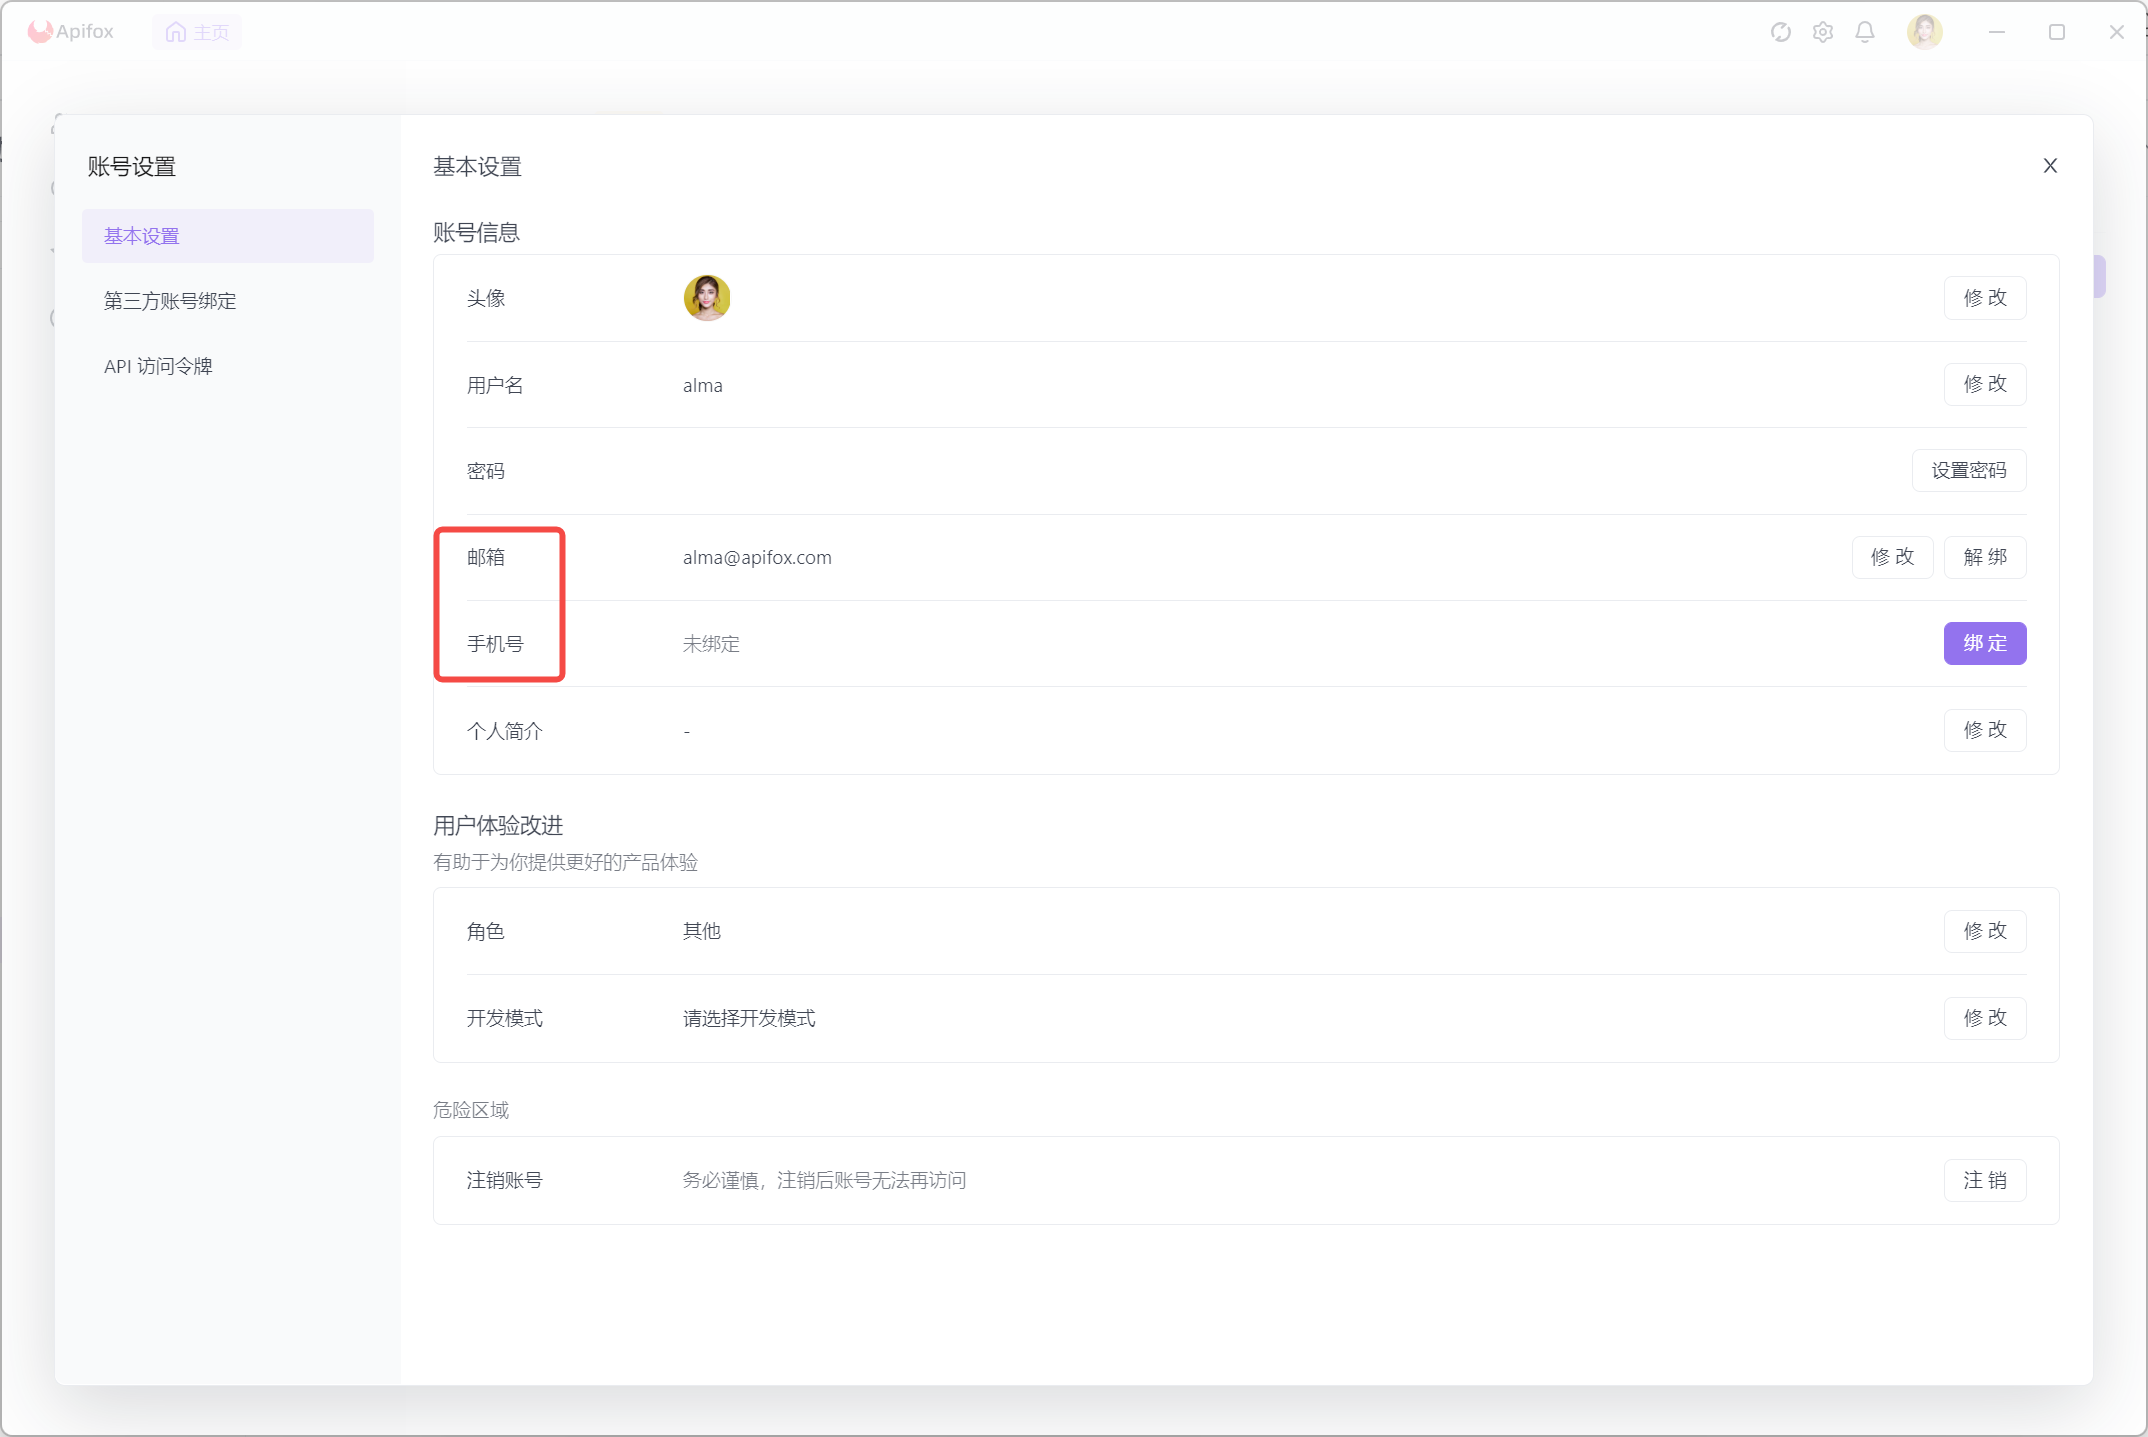Open the settings gear icon

pos(1823,32)
